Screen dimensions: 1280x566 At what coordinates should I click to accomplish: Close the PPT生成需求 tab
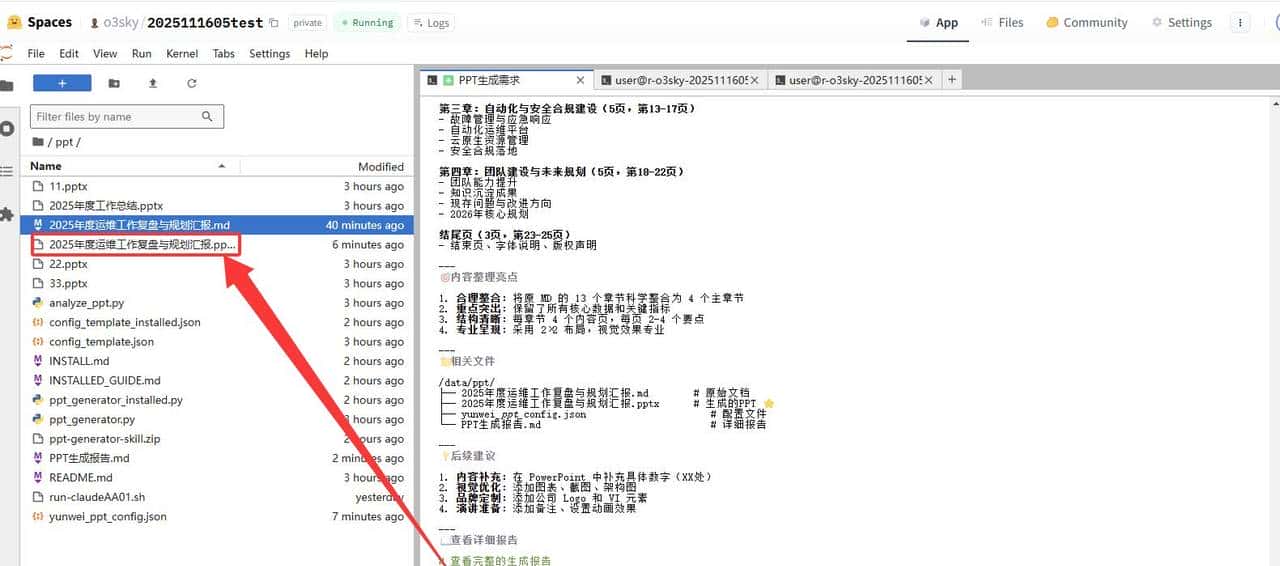[580, 80]
